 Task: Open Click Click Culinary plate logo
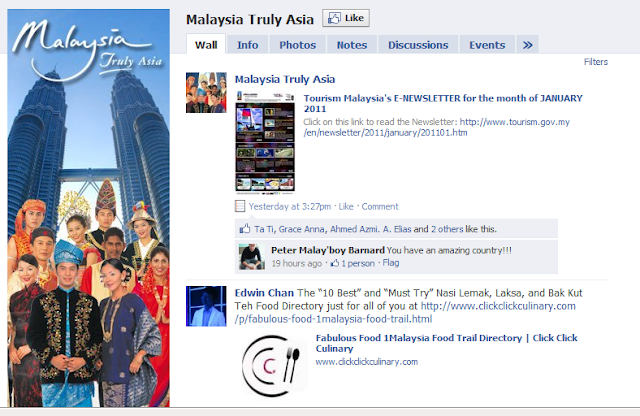271,365
